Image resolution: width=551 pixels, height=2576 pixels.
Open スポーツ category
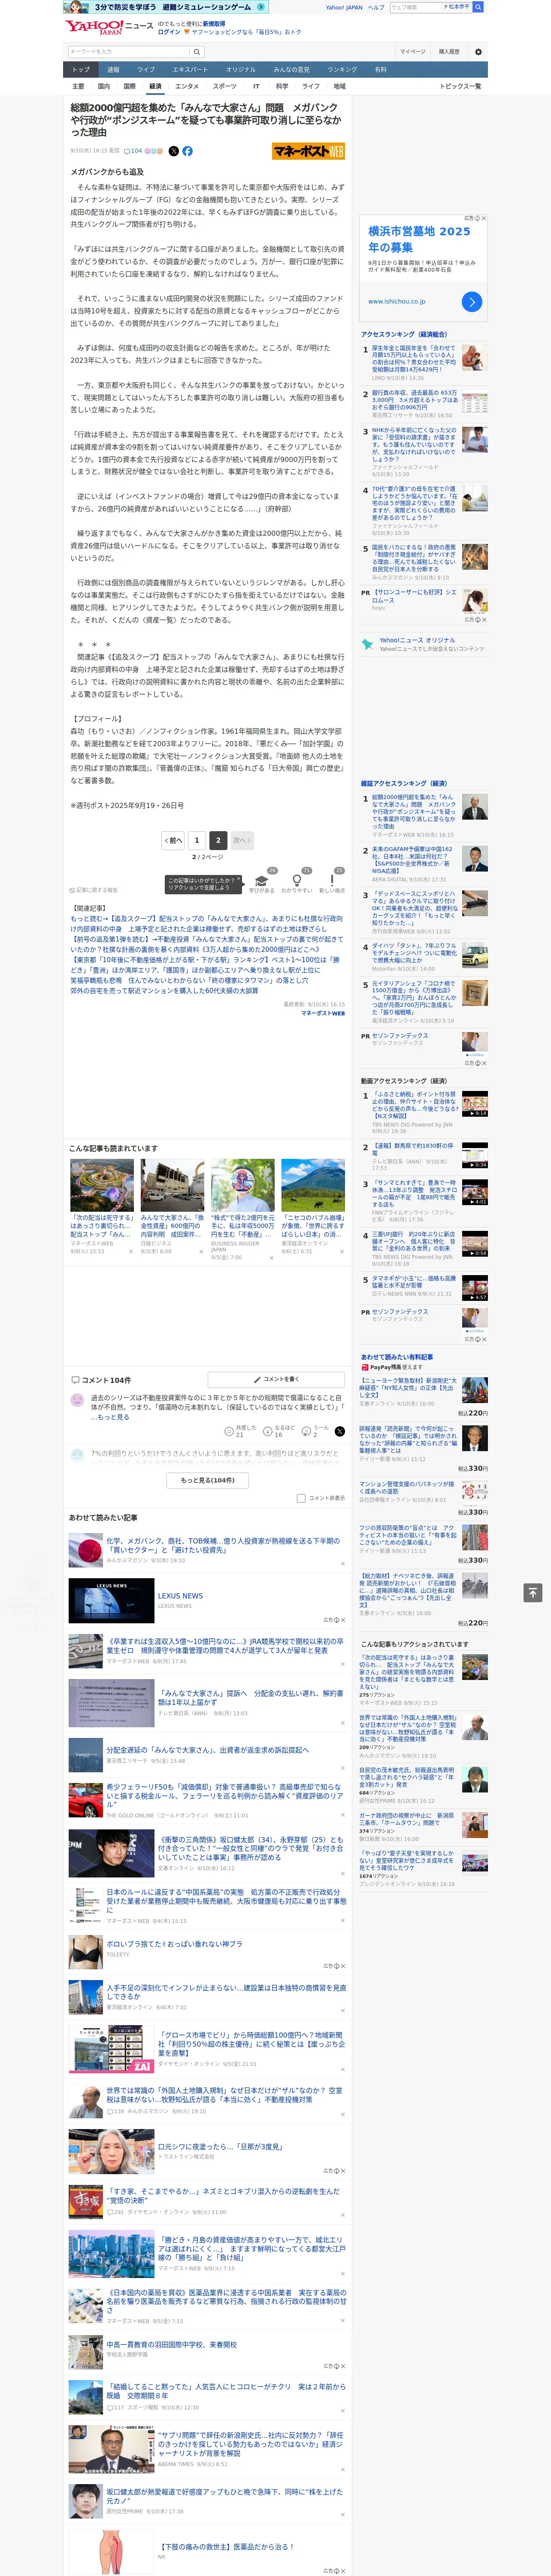tap(225, 86)
